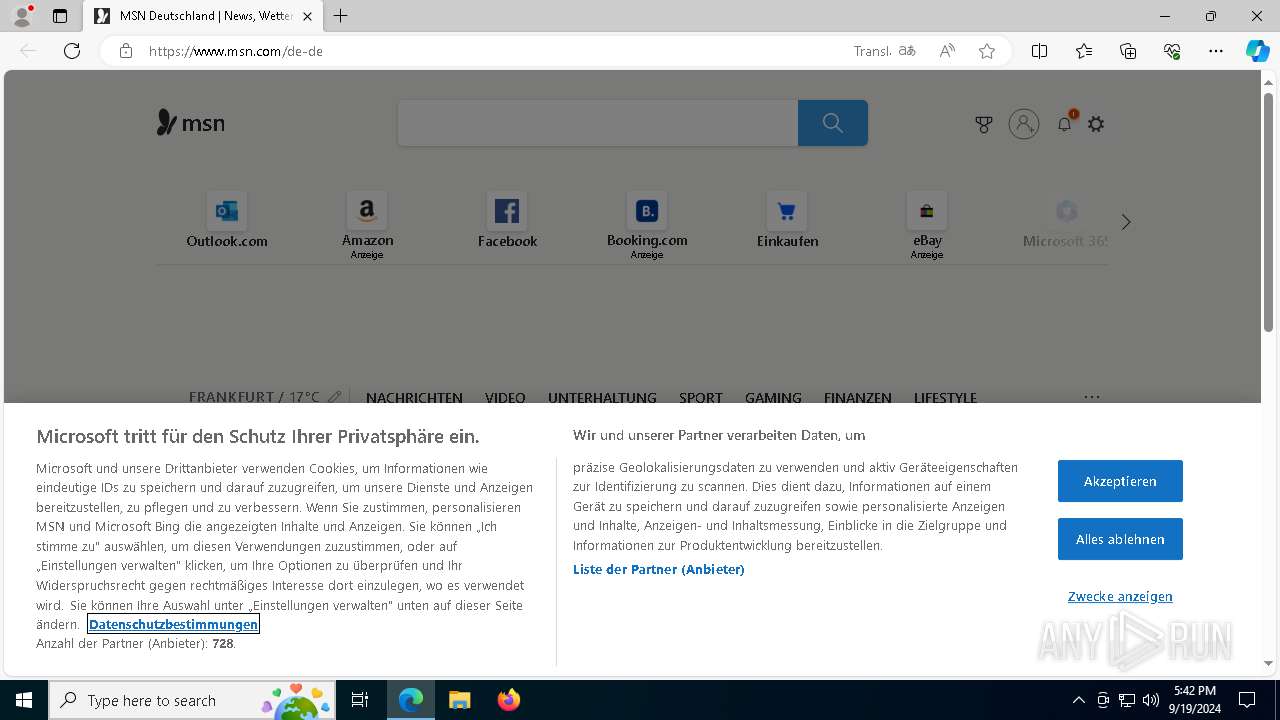Click the scrollbar down arrow

coord(1268,663)
